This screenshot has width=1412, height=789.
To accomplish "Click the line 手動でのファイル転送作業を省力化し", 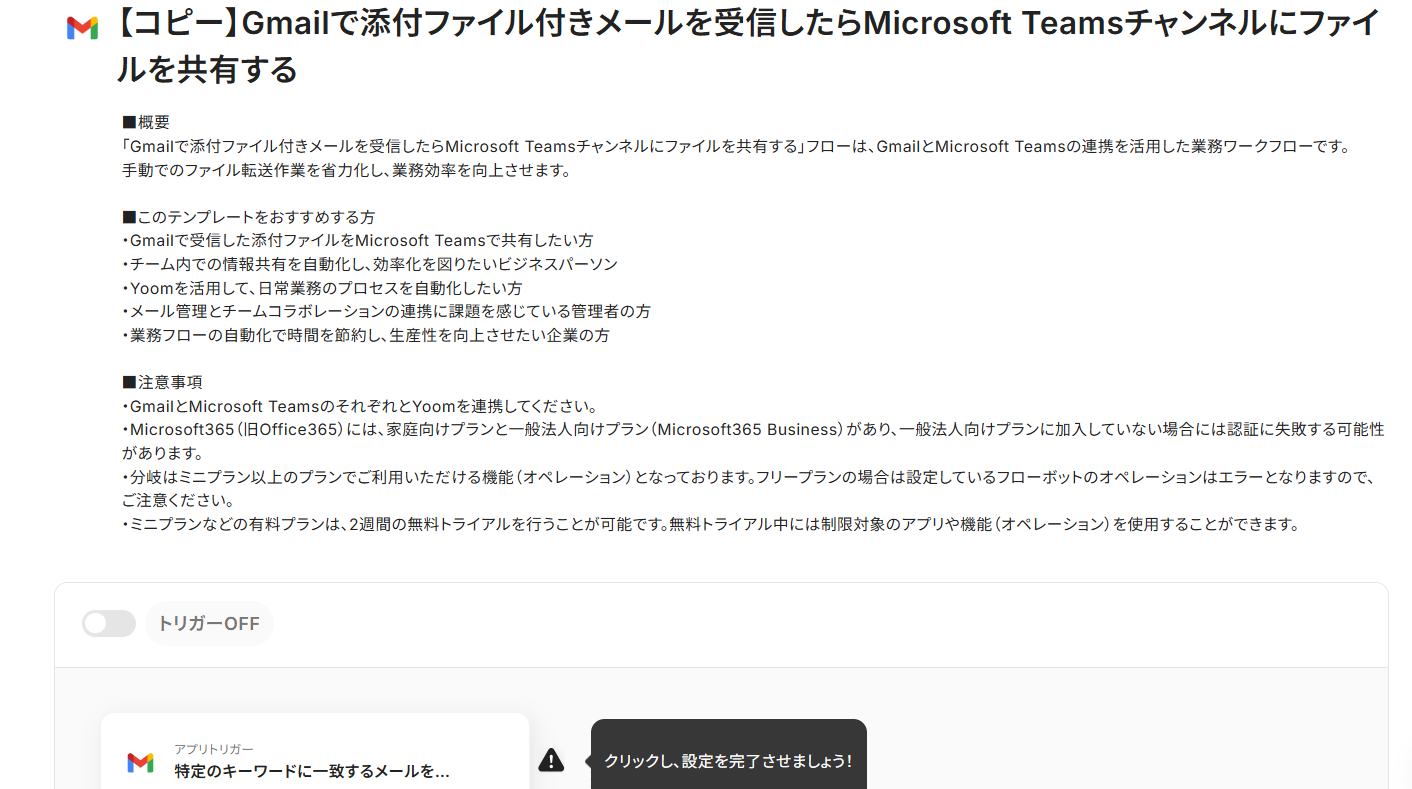I will tap(346, 170).
